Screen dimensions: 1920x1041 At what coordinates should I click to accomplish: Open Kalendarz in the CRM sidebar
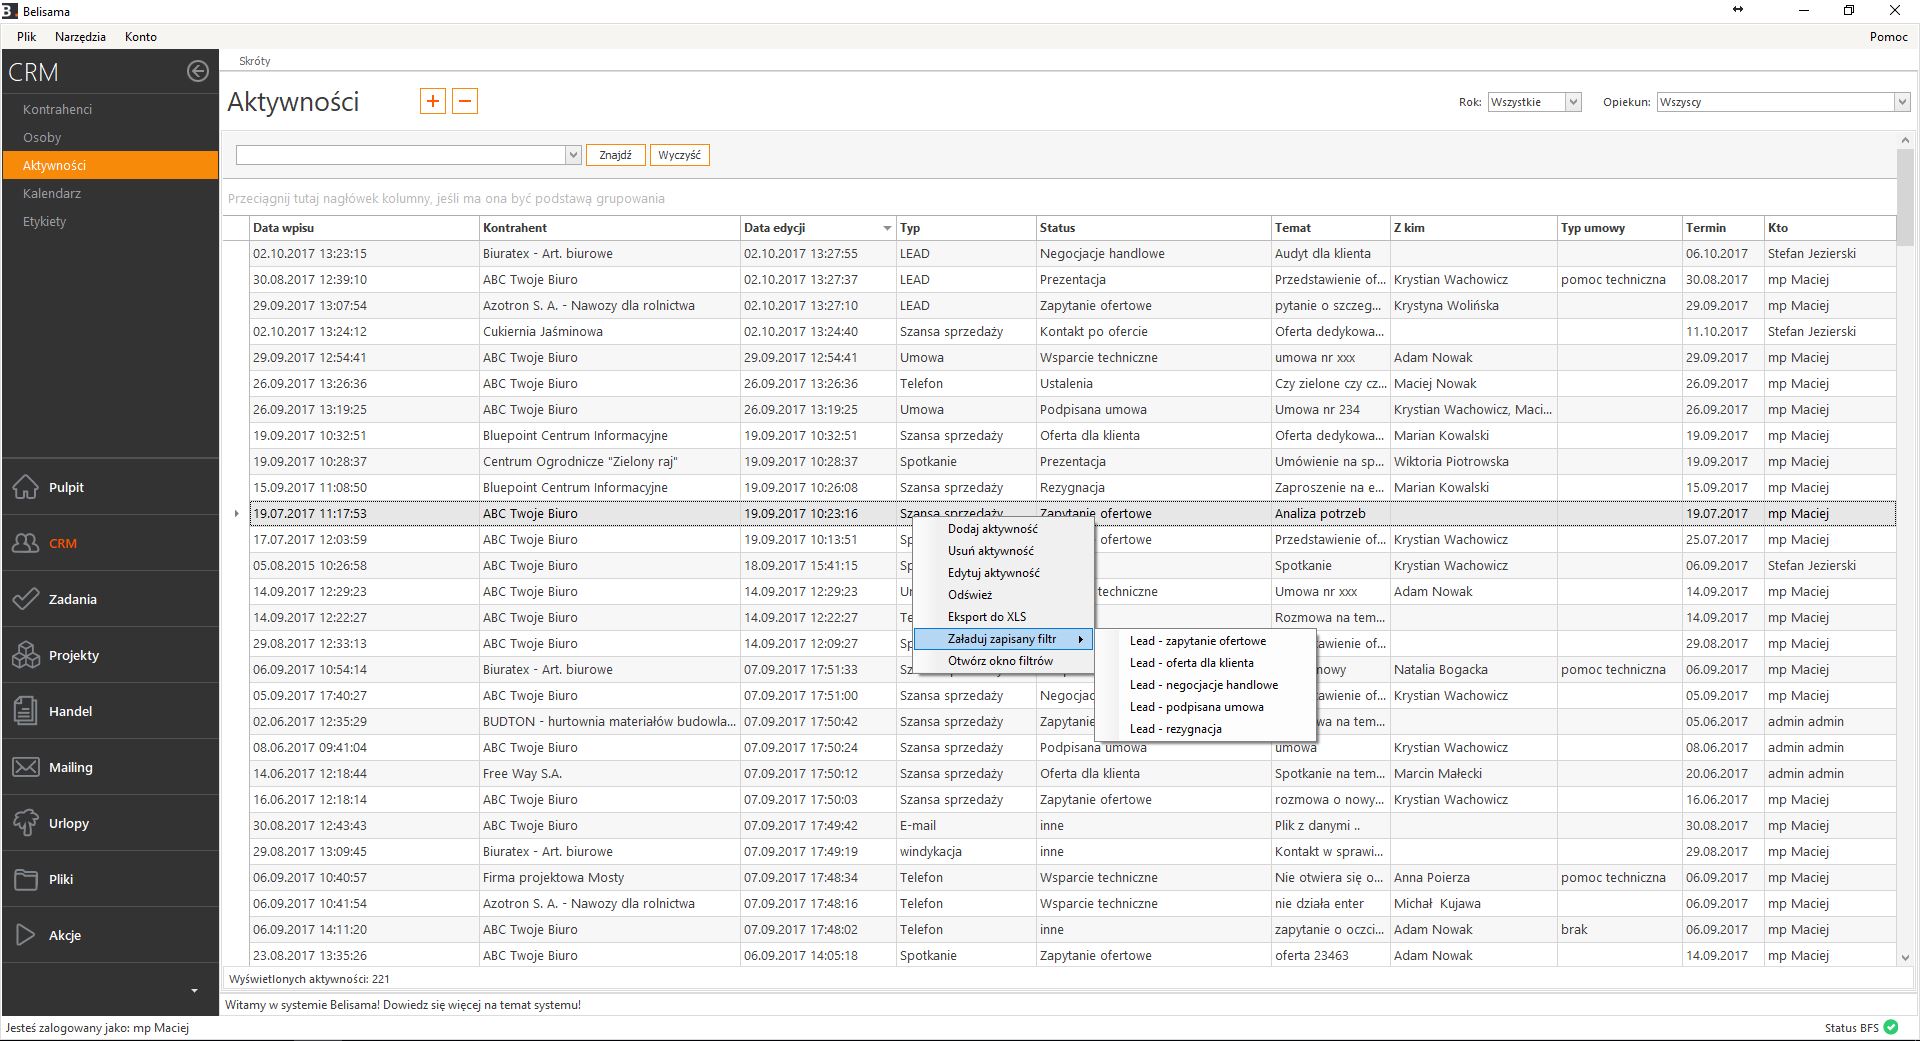(x=52, y=193)
